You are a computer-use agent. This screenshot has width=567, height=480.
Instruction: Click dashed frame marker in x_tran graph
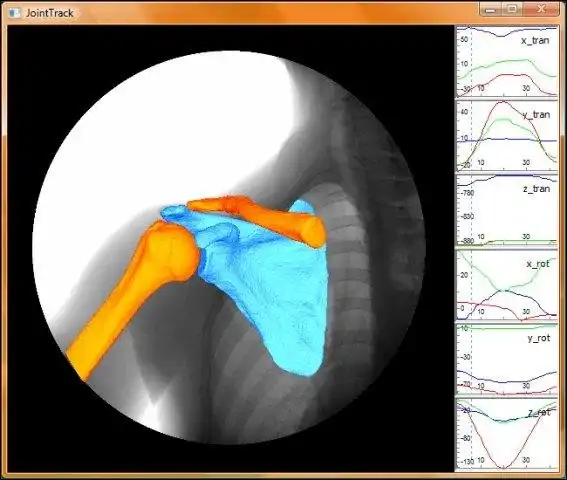point(471,61)
